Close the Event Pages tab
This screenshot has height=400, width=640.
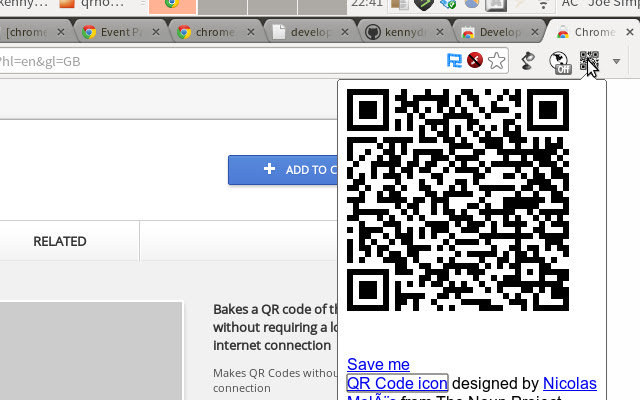[156, 32]
